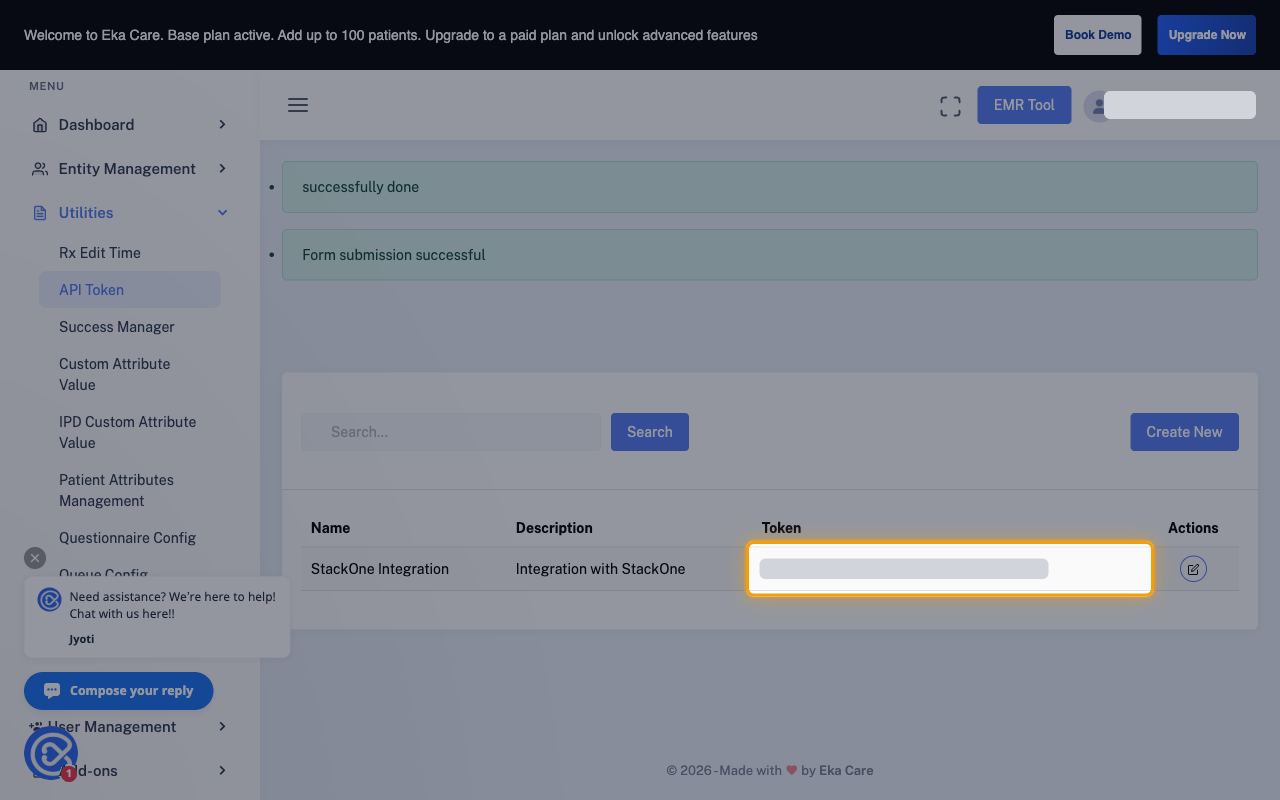
Task: Expand the Add-ons chevron
Action: [x=222, y=771]
